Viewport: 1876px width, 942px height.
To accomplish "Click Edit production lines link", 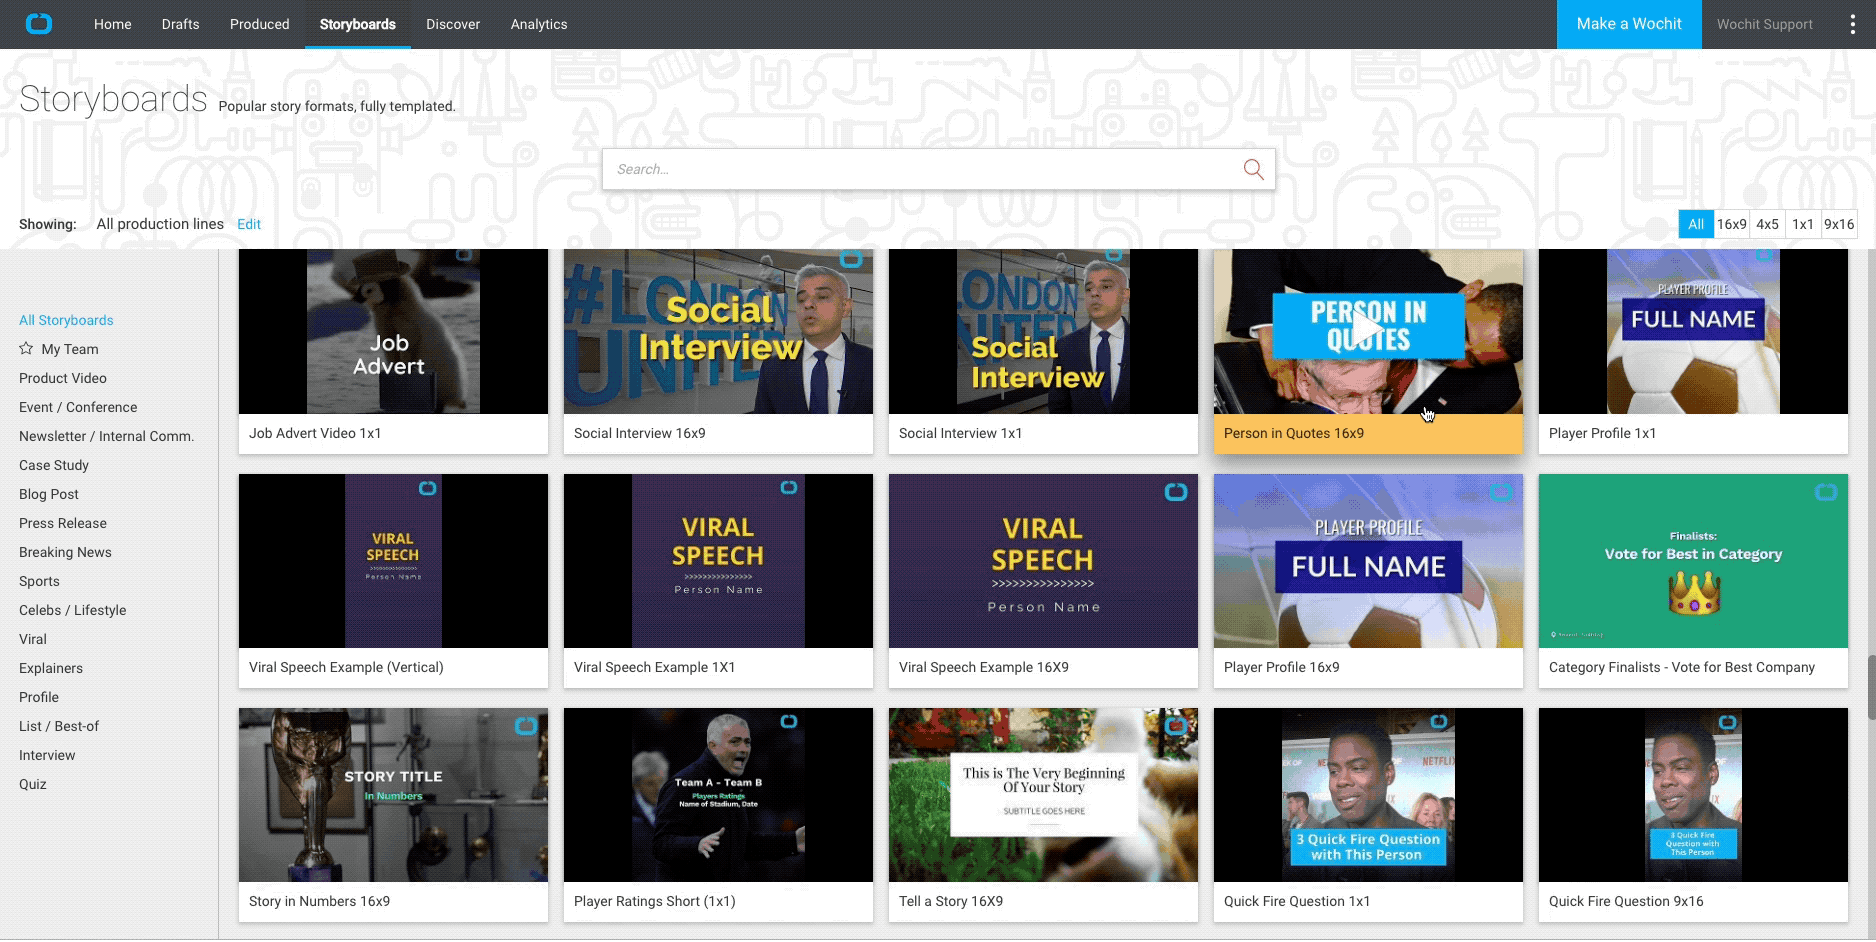I will [x=249, y=224].
